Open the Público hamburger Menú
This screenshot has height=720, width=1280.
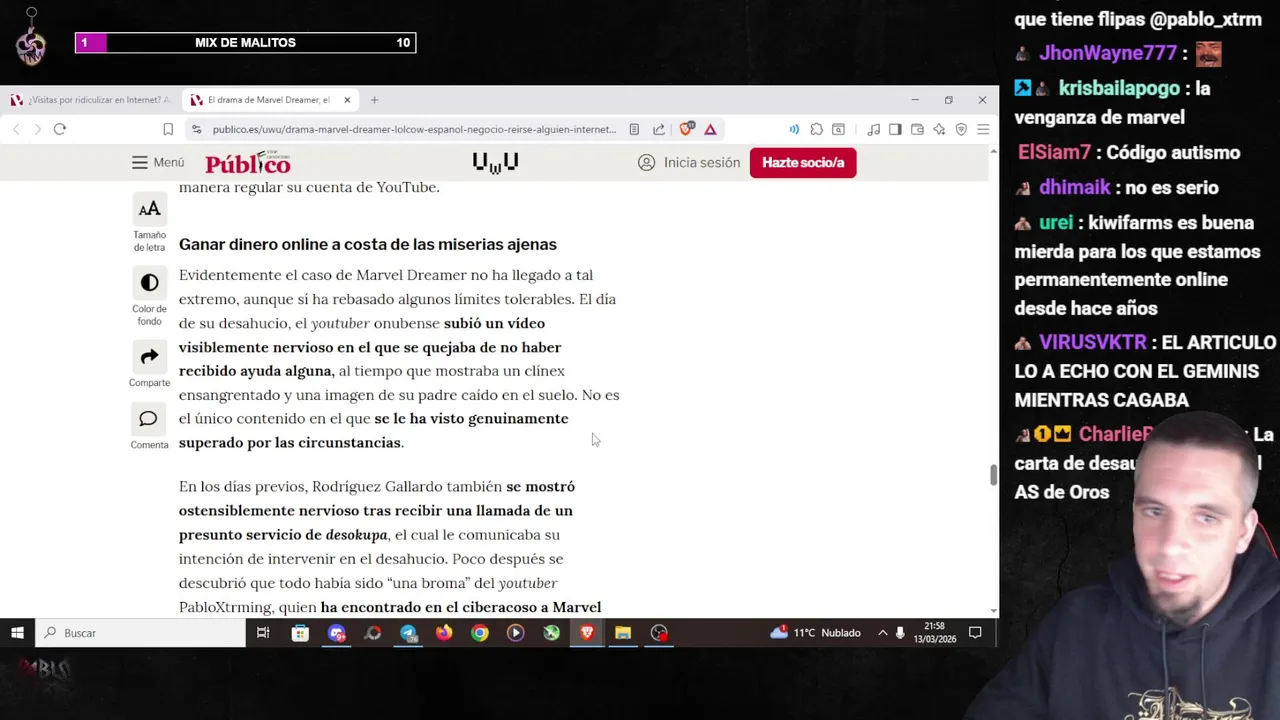(158, 162)
